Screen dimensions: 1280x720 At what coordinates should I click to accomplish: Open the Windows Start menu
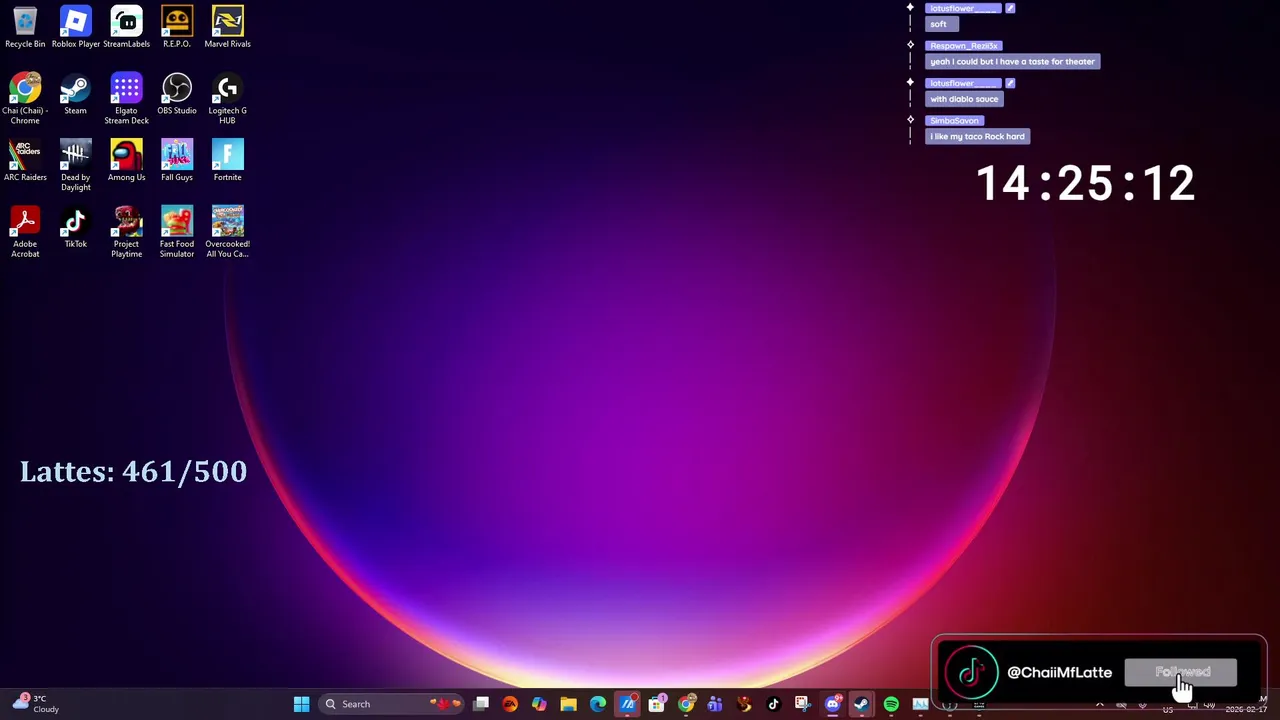tap(301, 704)
